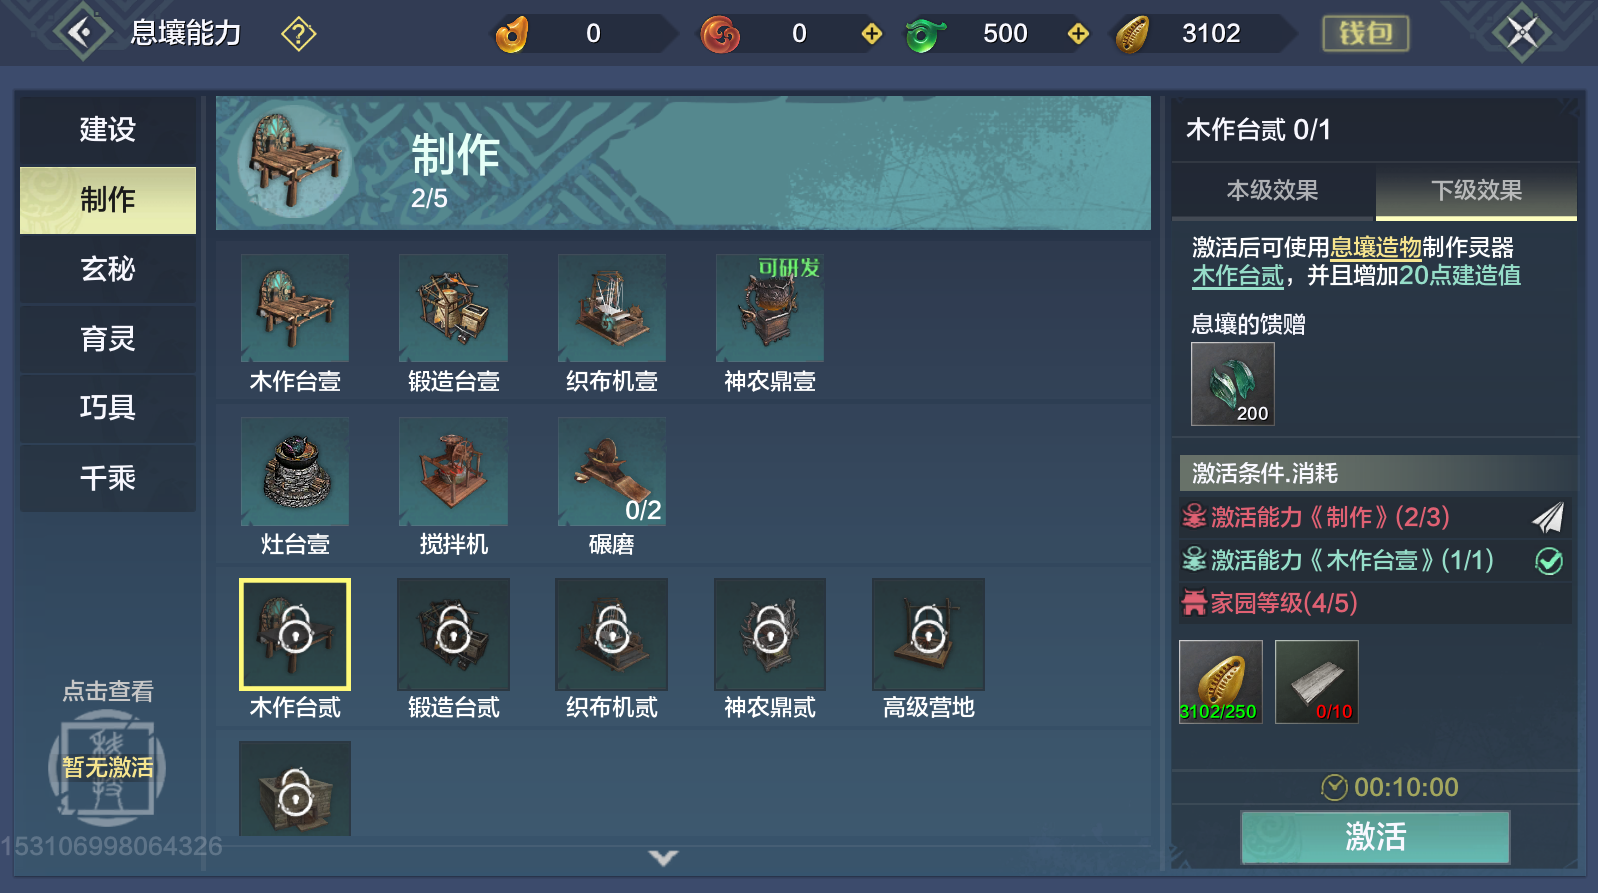The image size is (1598, 893).
Task: Go to the 激活能力《制作》 requirement arrow
Action: tap(1548, 517)
